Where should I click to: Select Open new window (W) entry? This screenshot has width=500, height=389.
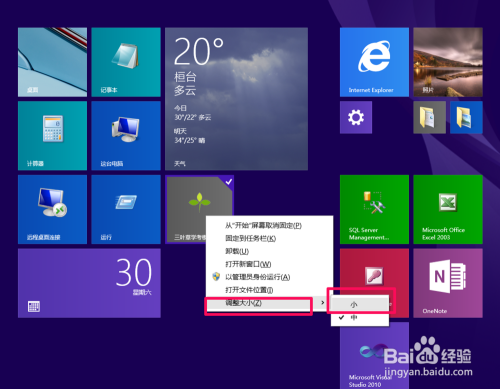pos(269,264)
